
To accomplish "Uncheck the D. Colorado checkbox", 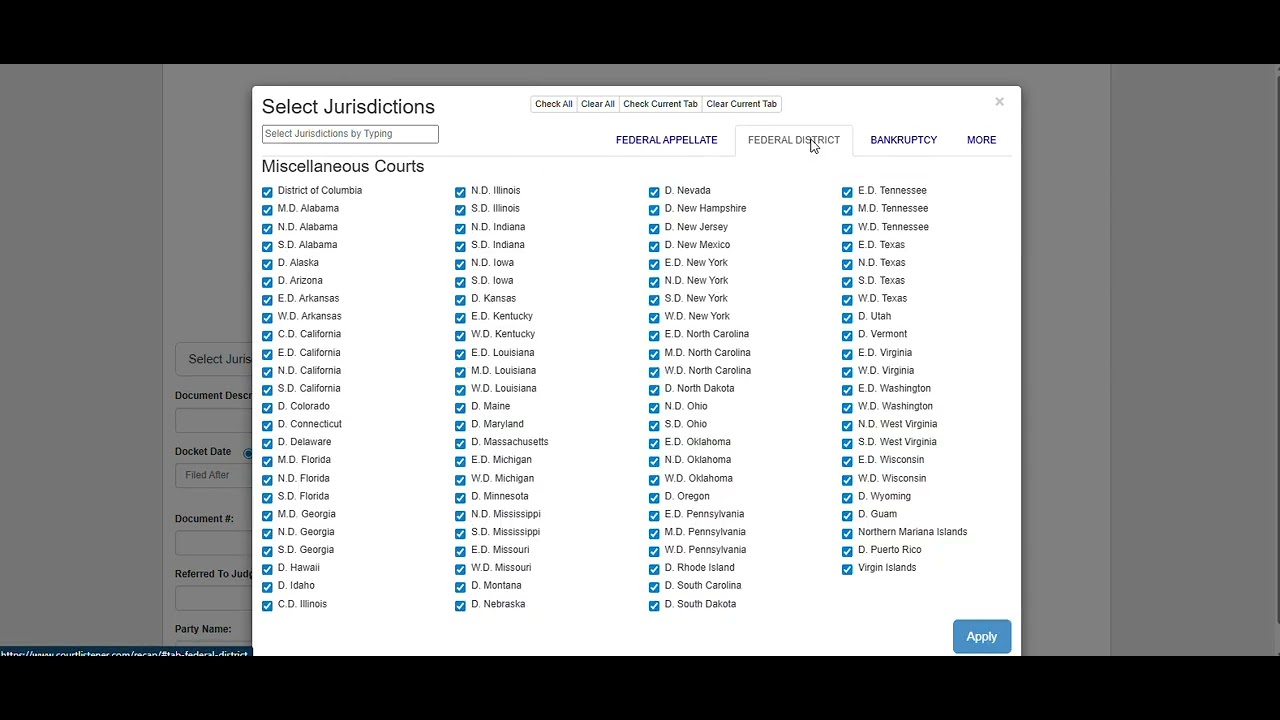I will tap(267, 408).
